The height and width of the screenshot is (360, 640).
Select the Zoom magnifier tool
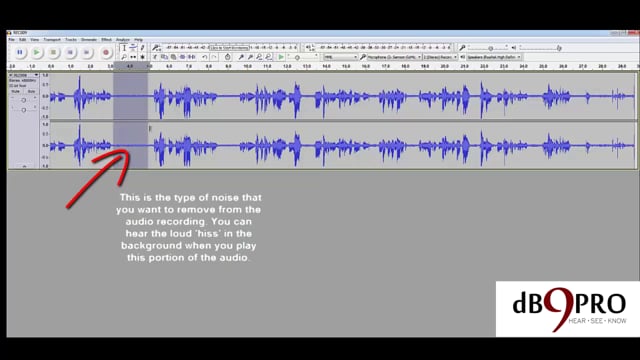[x=124, y=57]
